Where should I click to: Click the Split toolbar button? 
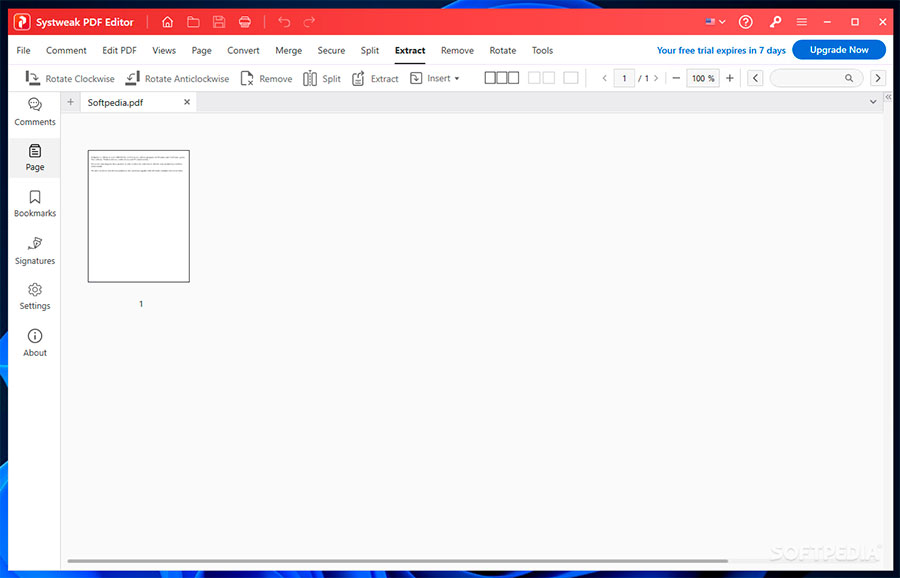pos(322,78)
